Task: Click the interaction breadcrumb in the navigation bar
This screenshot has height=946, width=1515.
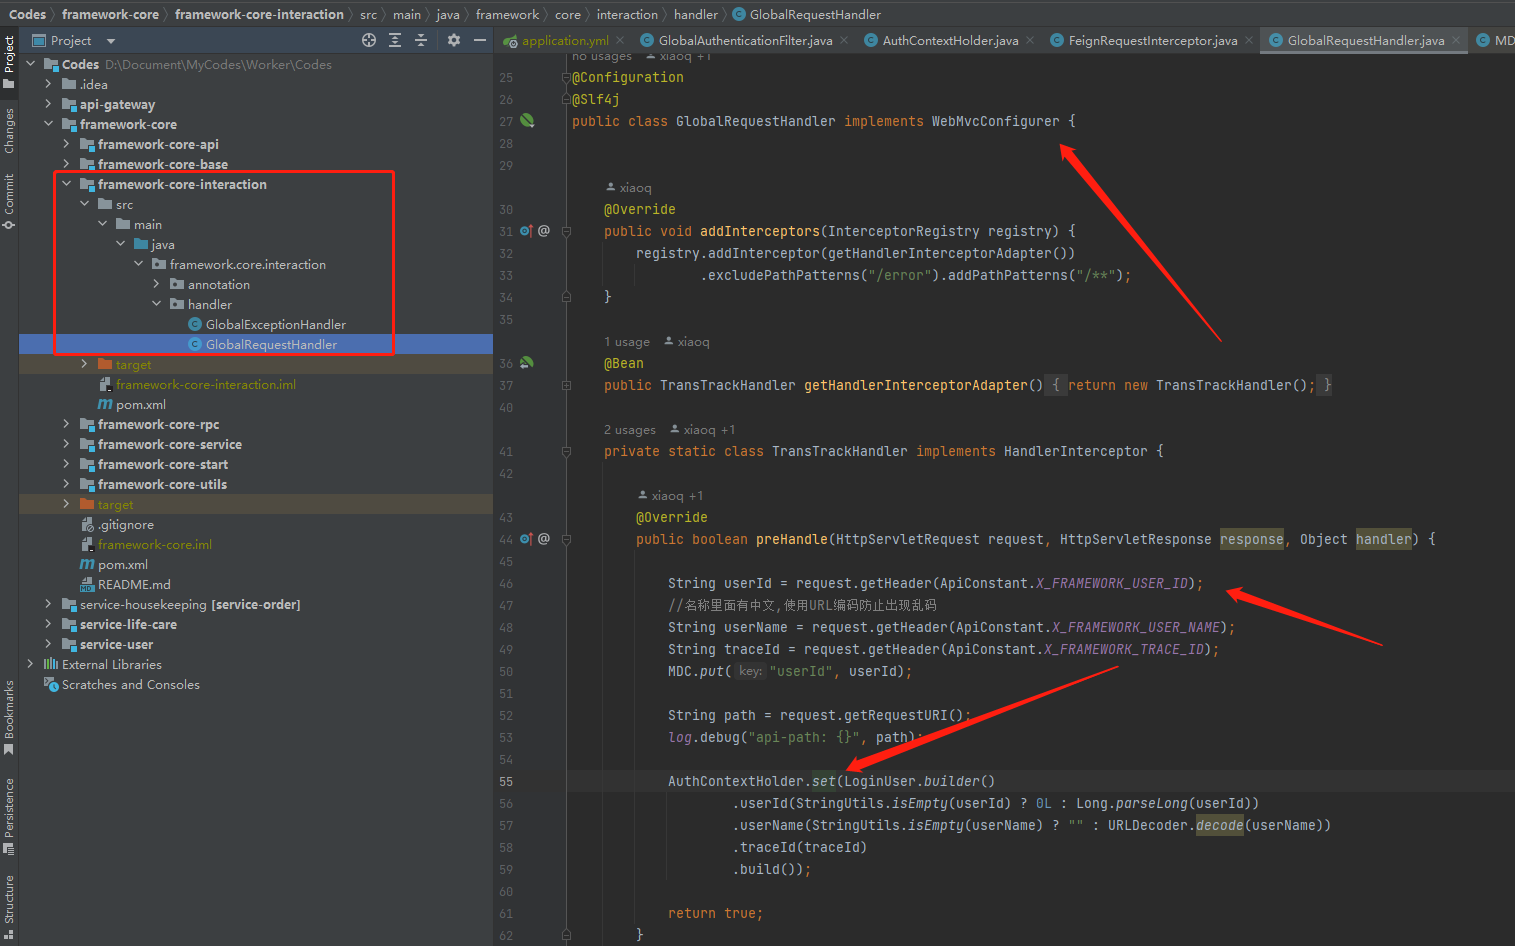Action: [x=627, y=14]
